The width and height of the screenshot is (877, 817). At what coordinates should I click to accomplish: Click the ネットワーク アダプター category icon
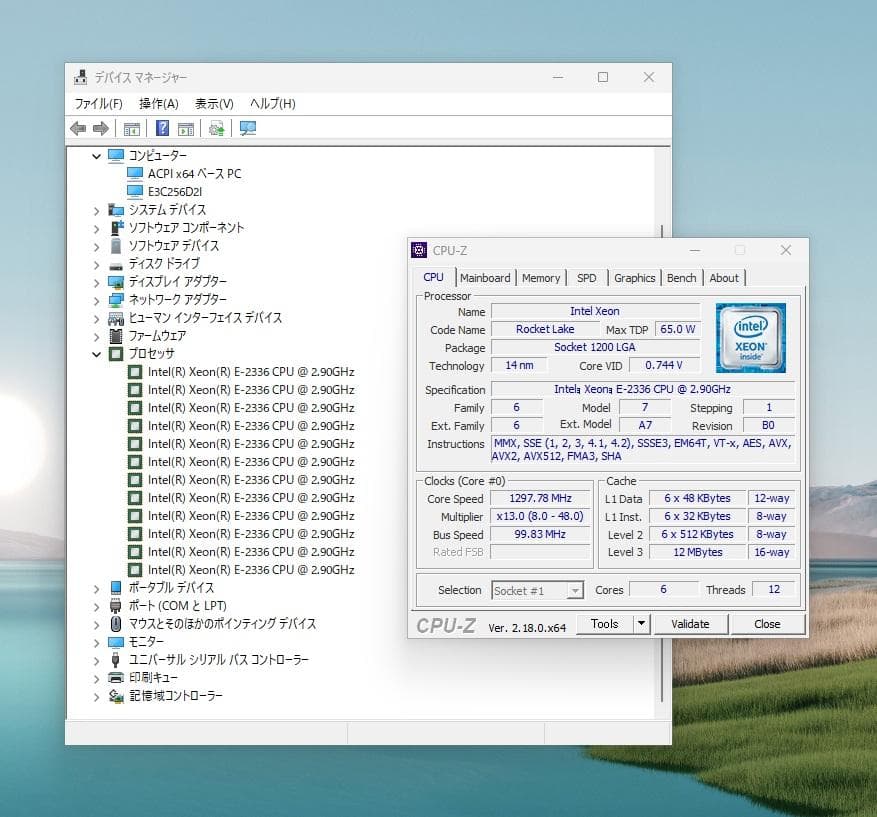point(116,300)
